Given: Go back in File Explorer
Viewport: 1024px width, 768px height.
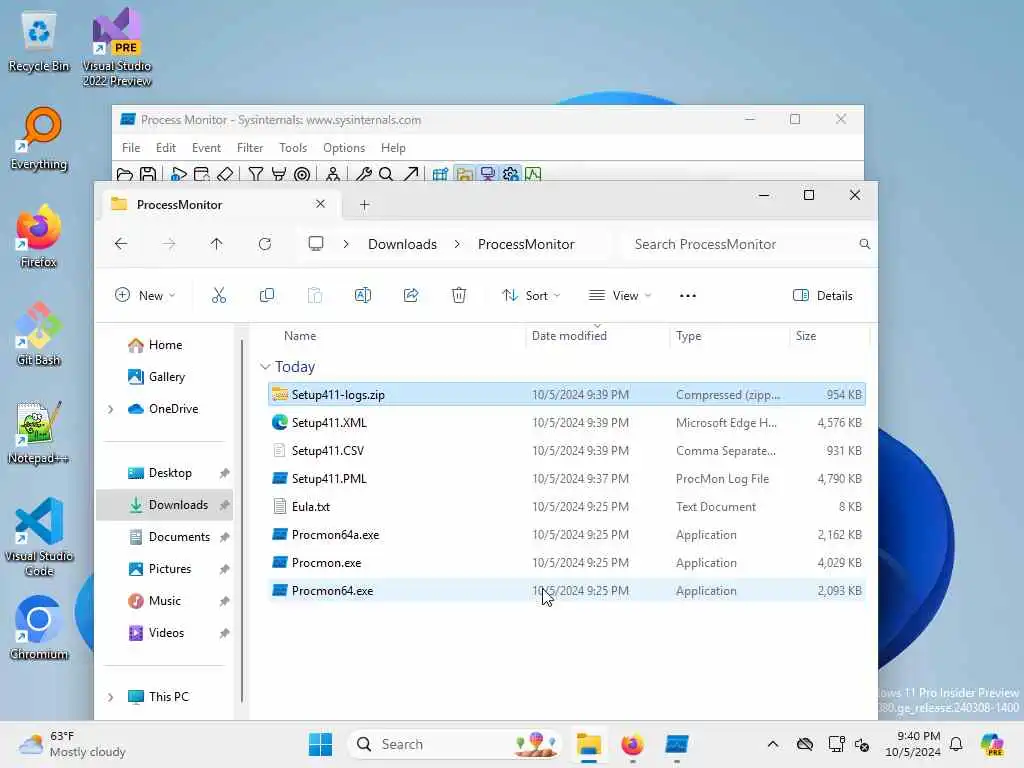Looking at the screenshot, I should [121, 244].
